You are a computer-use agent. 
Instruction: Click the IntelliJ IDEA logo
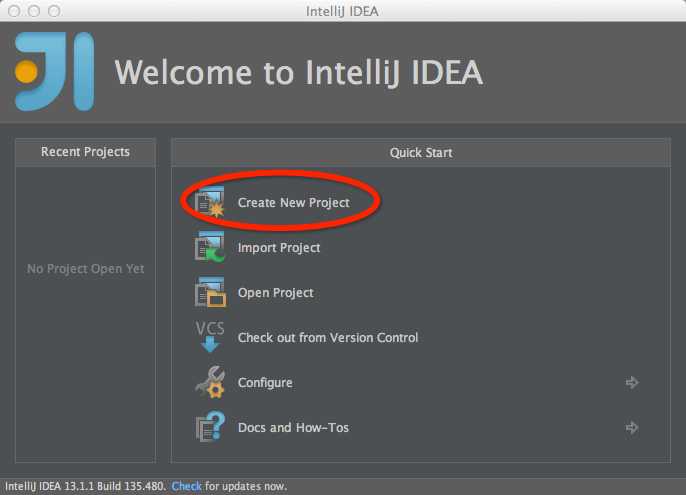click(x=55, y=71)
